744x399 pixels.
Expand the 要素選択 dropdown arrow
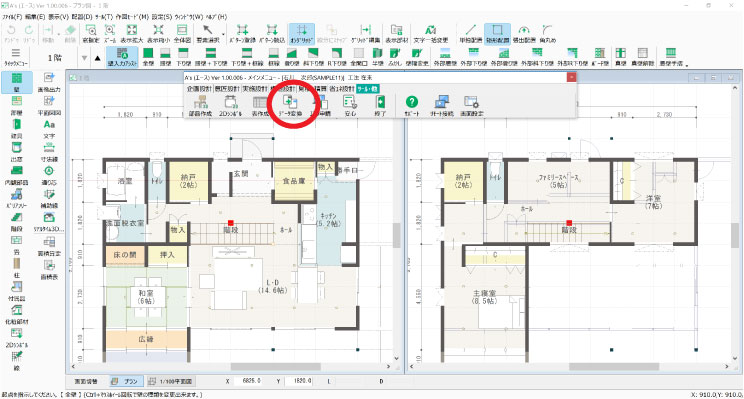223,34
